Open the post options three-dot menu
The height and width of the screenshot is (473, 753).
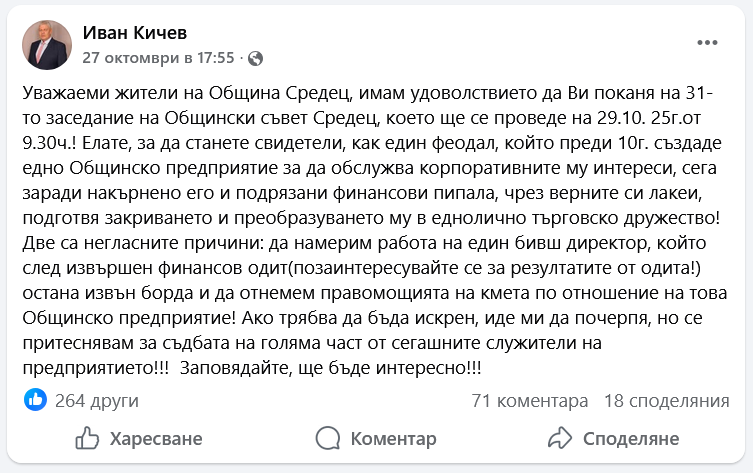point(707,43)
